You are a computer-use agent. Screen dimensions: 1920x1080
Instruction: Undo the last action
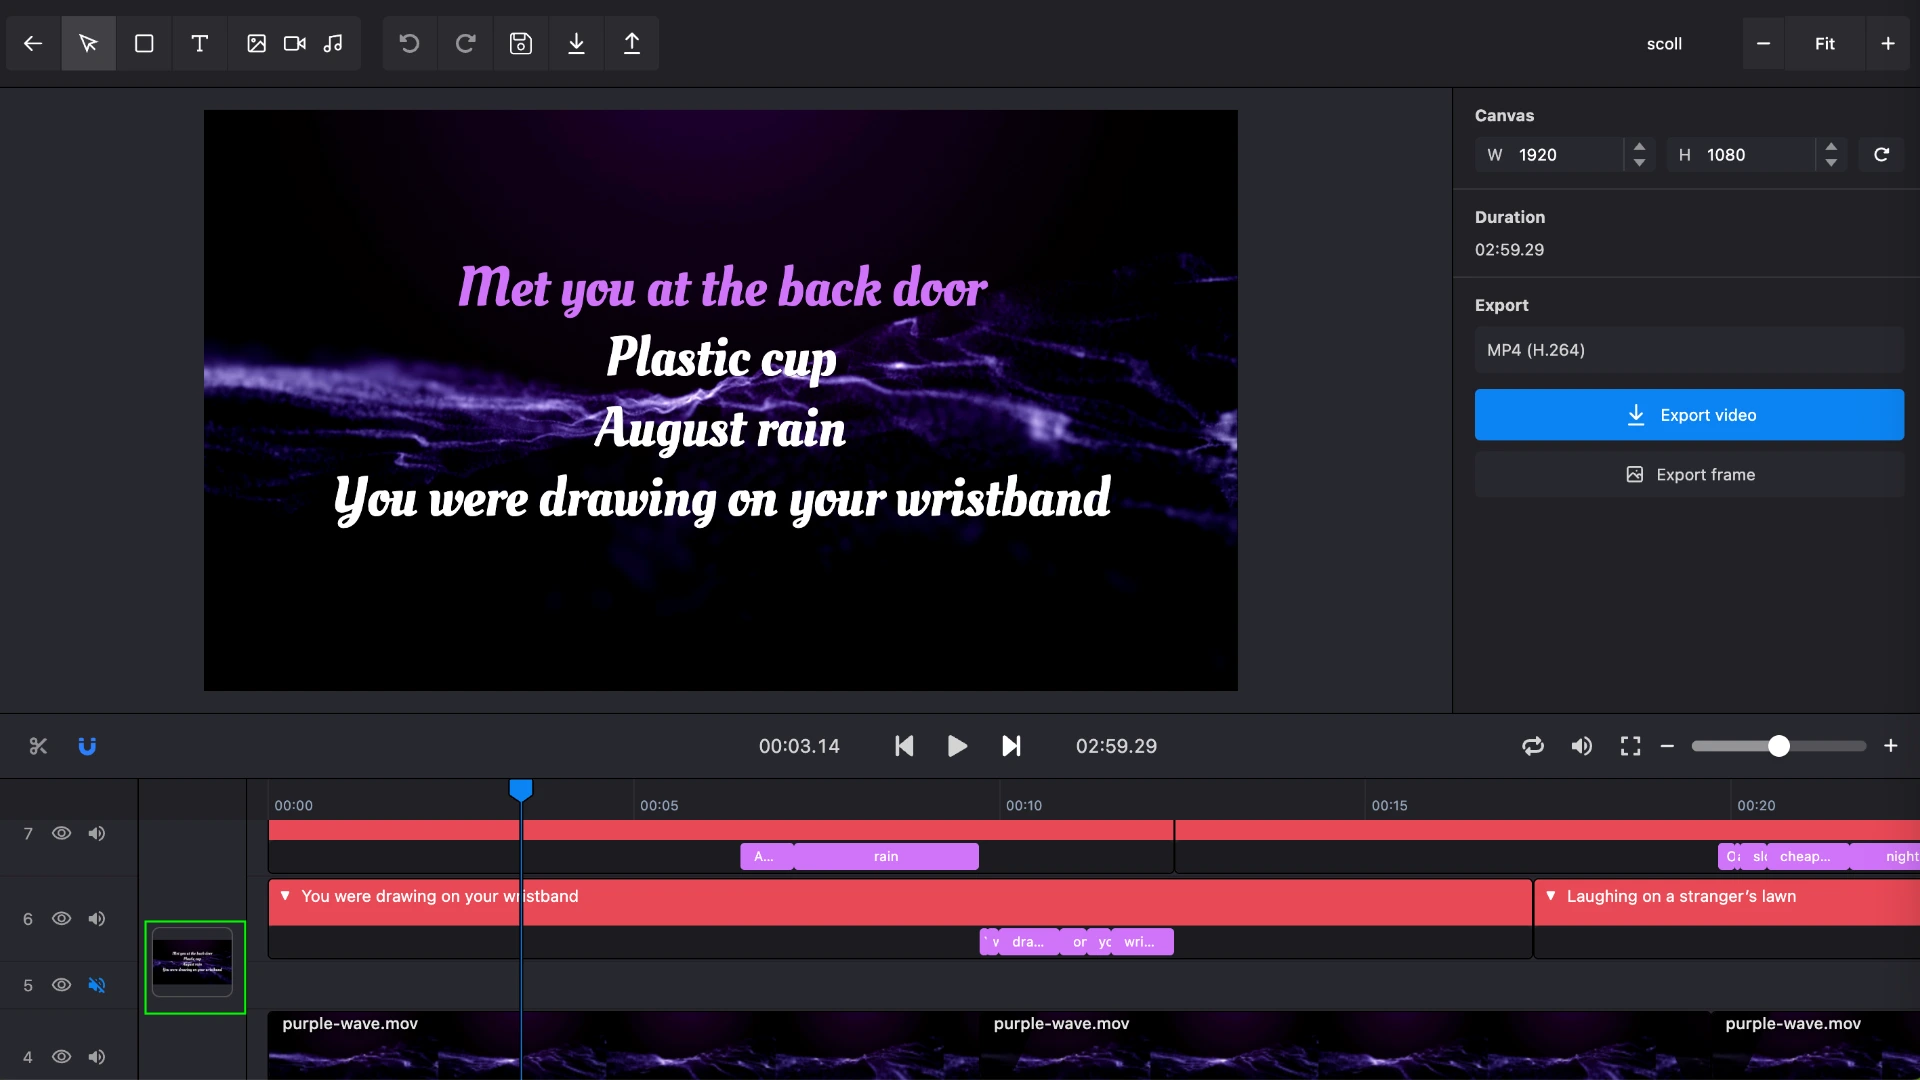[409, 43]
